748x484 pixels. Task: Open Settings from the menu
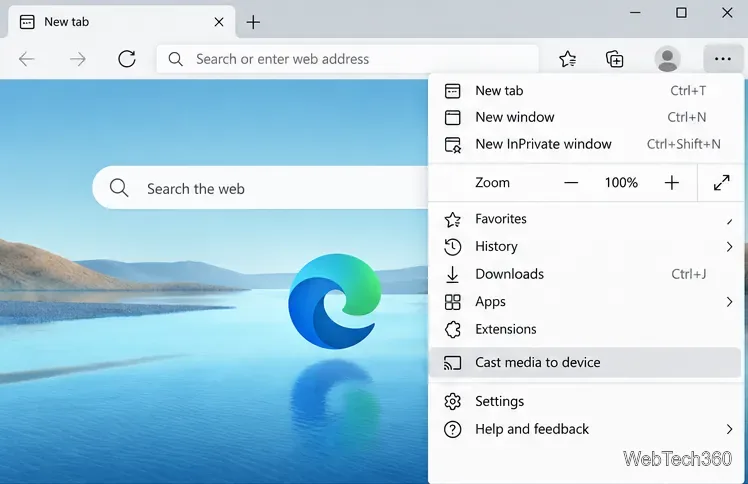point(586,402)
